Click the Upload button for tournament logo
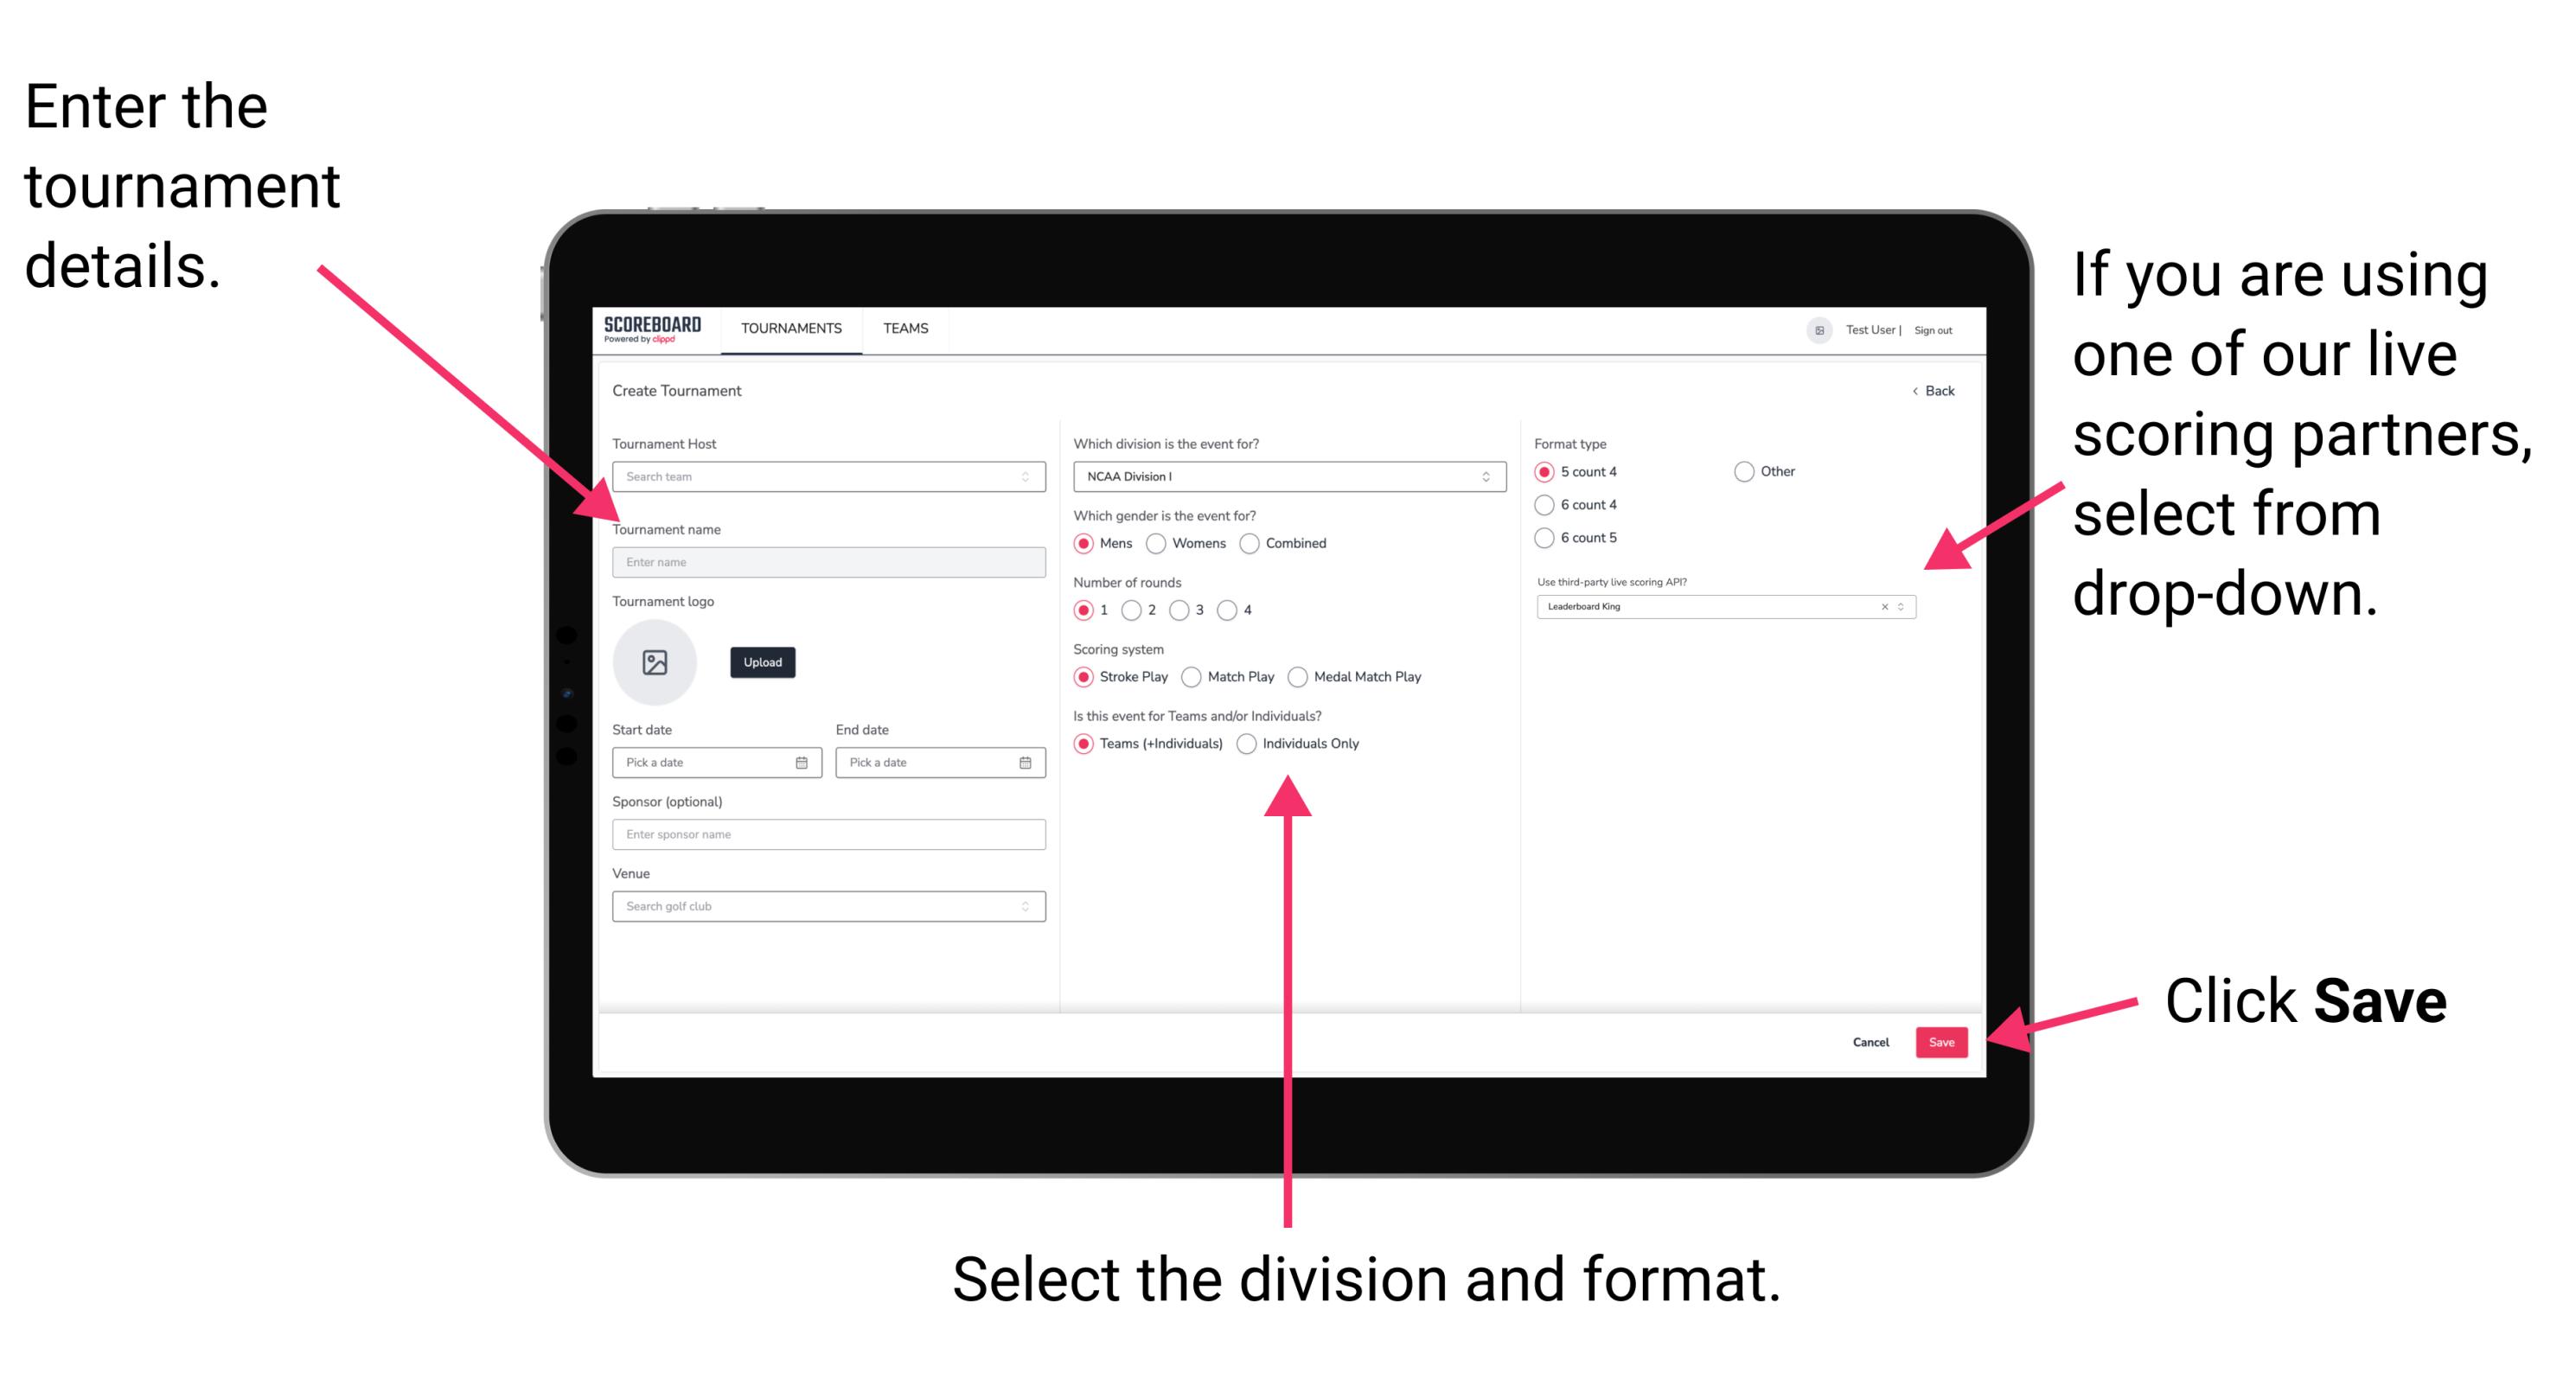This screenshot has width=2576, height=1386. (x=764, y=662)
